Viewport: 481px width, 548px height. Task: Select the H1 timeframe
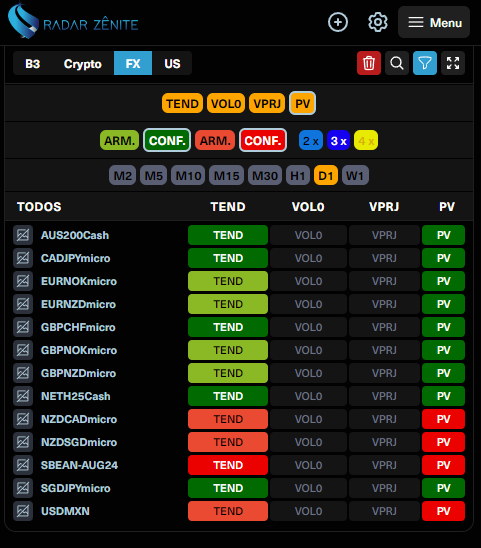[298, 175]
